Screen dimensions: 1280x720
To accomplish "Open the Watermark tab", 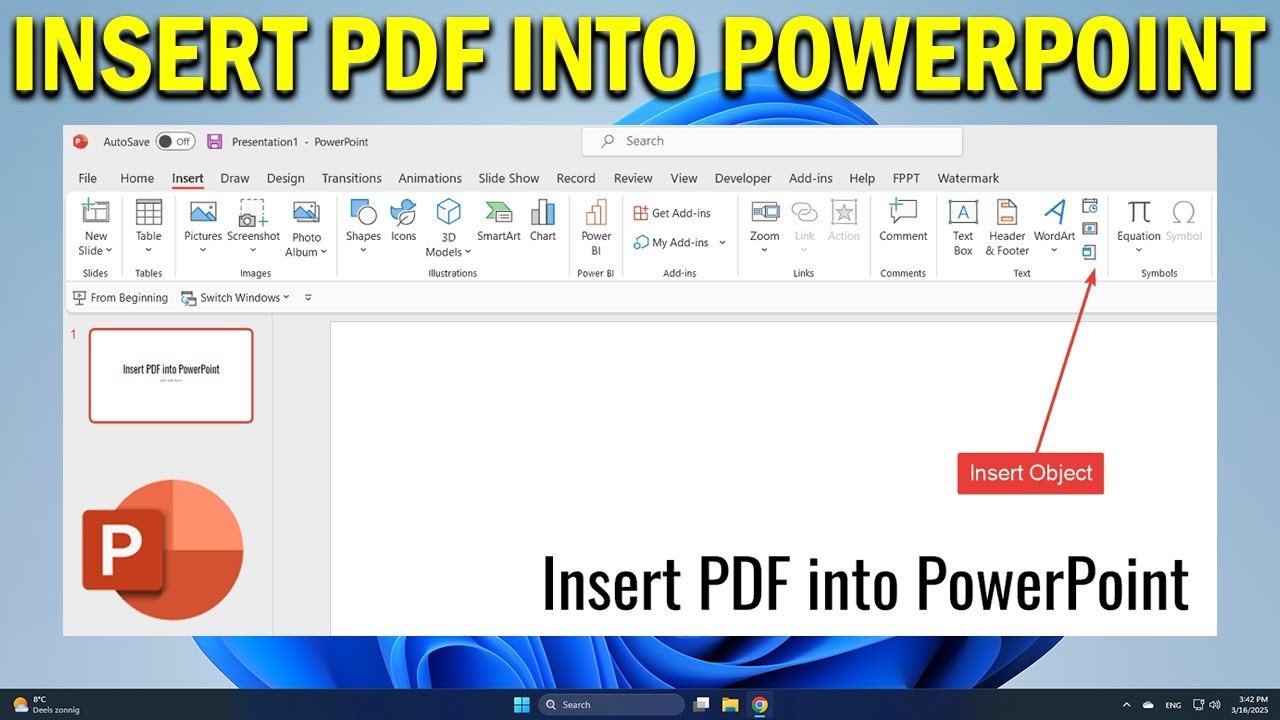I will [x=968, y=178].
